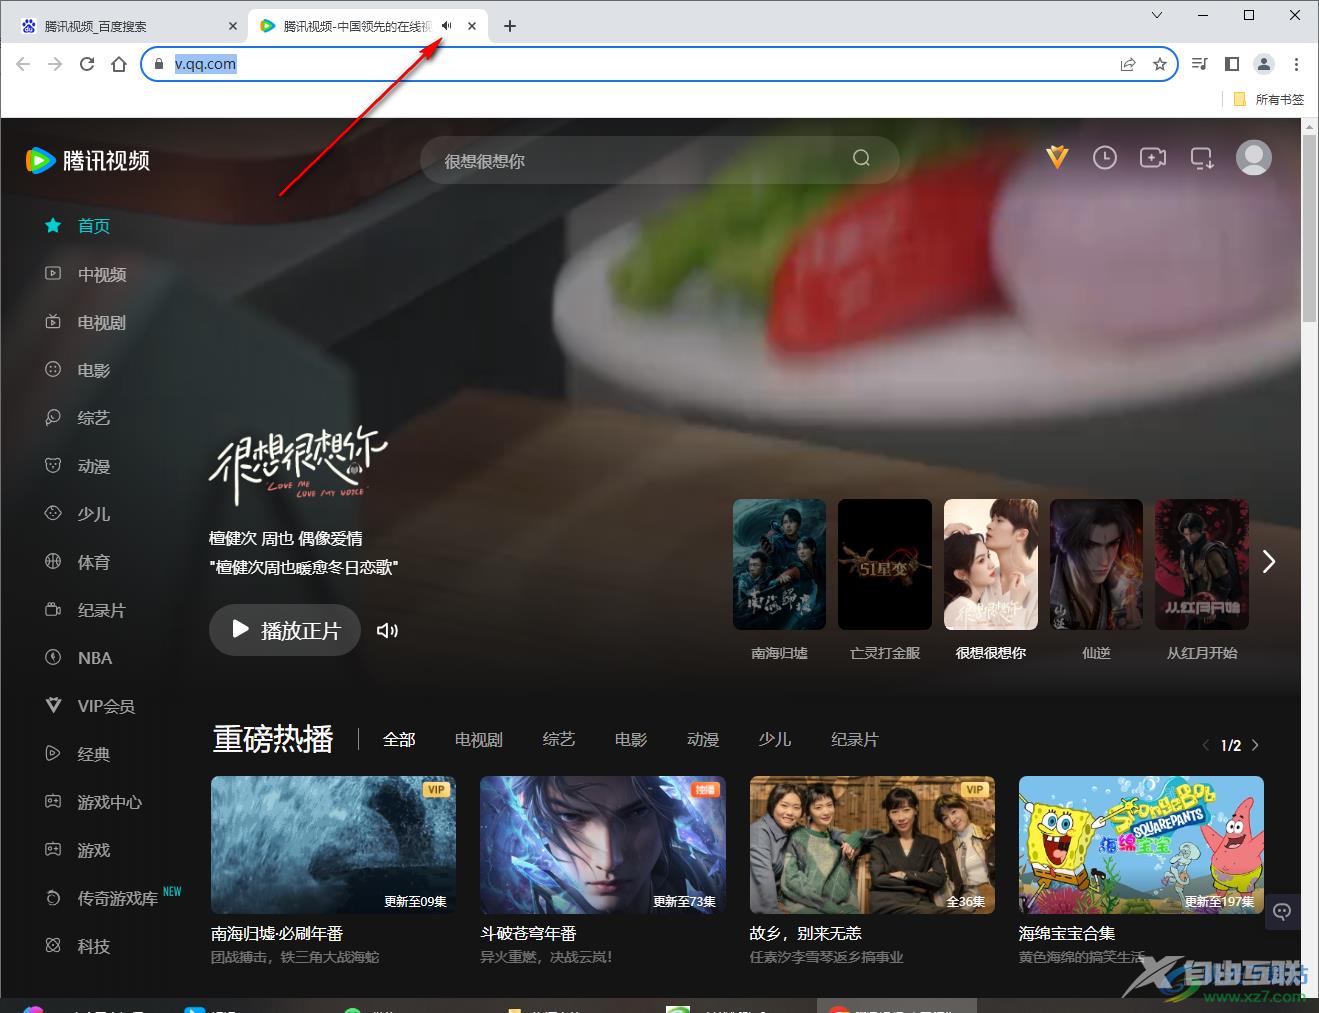
Task: Click the feedback chat bubble icon
Action: pyautogui.click(x=1283, y=911)
